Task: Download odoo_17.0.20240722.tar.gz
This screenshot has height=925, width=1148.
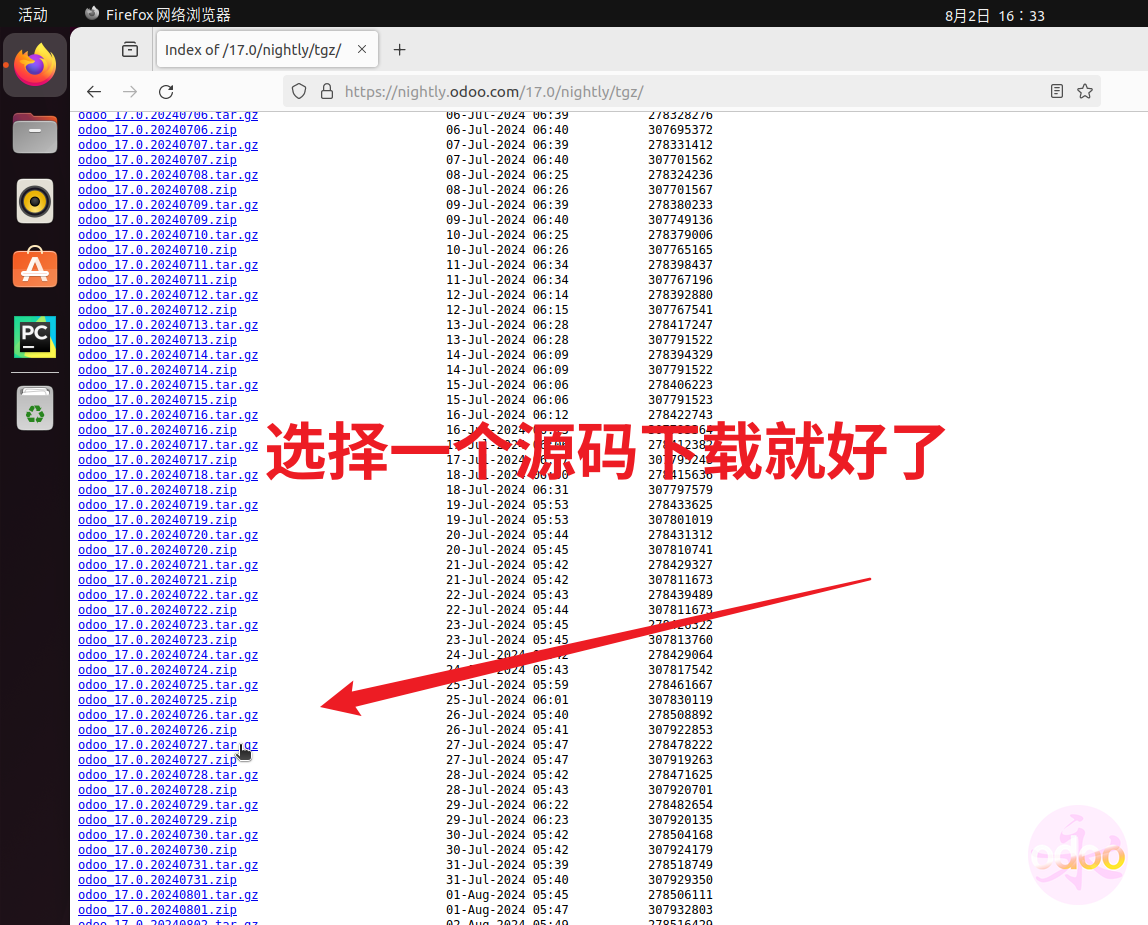Action: click(168, 595)
